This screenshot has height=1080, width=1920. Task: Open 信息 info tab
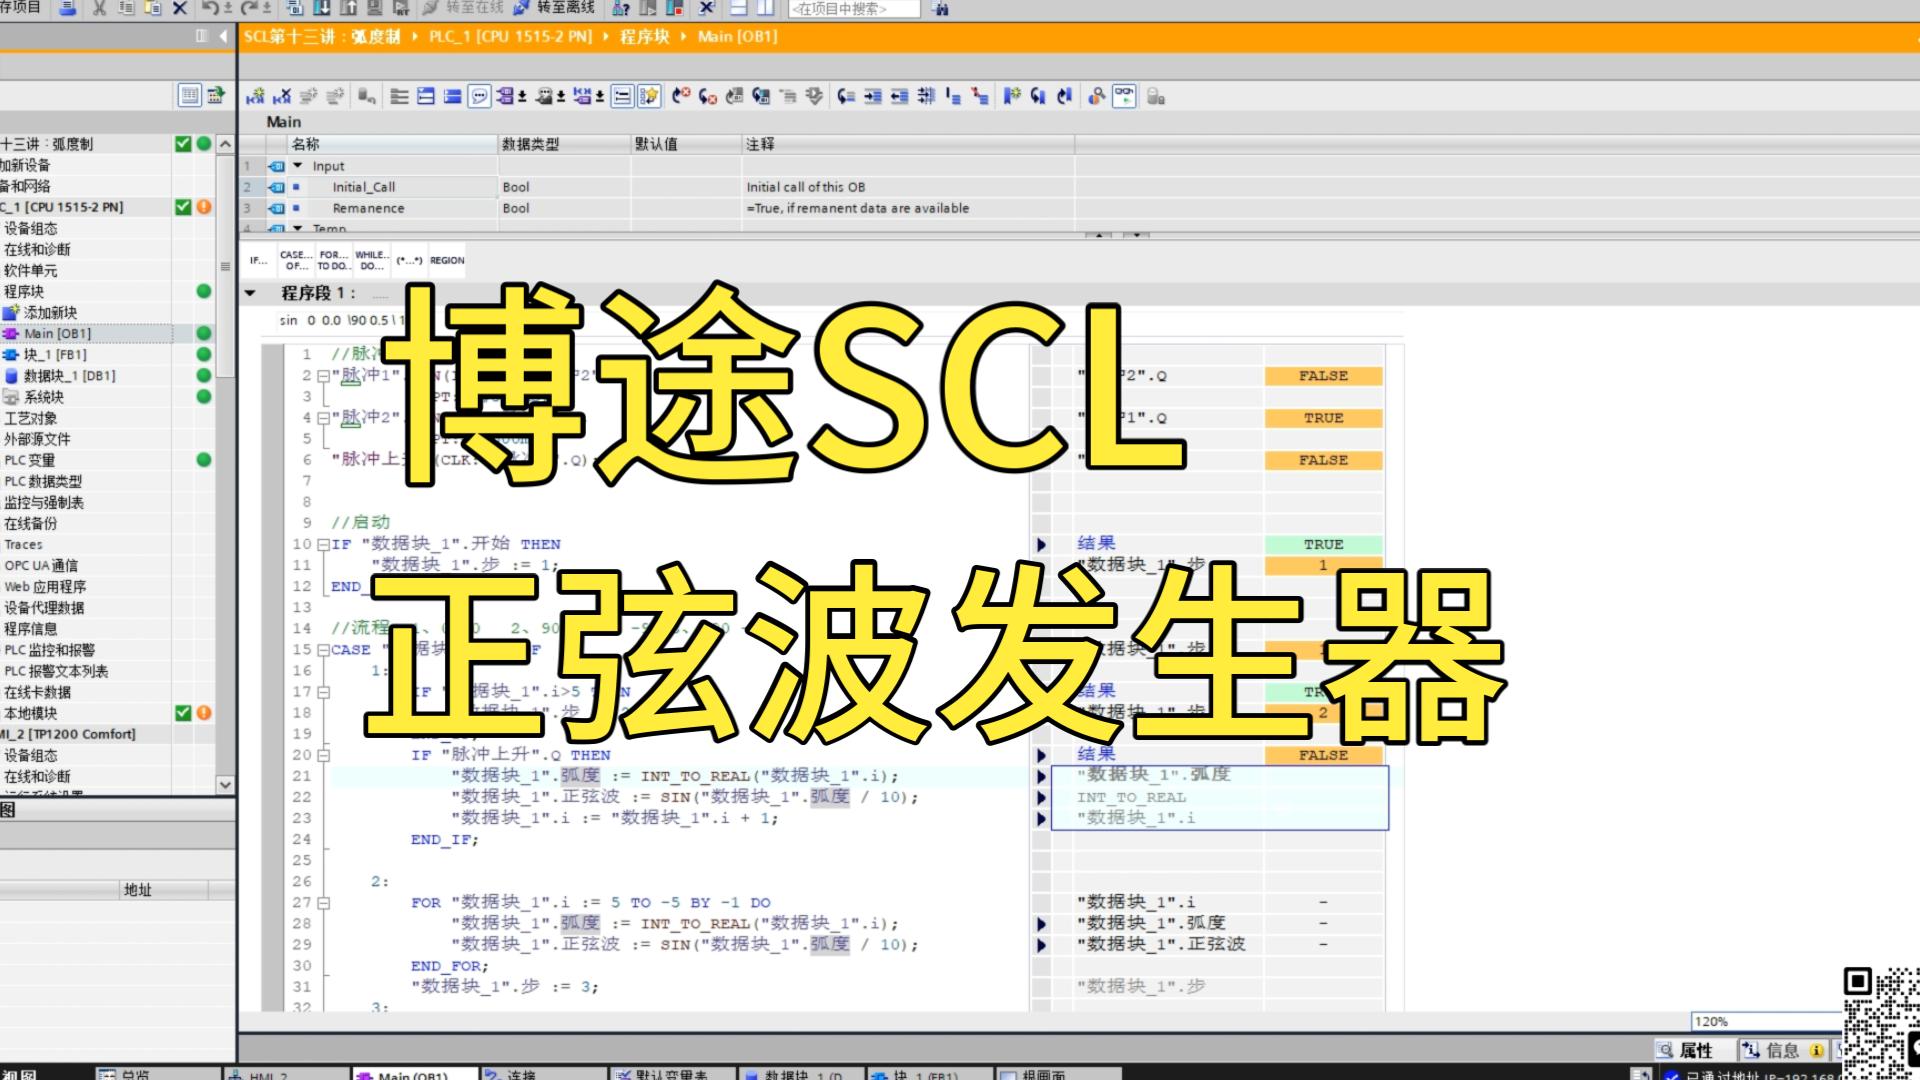pos(1783,1050)
